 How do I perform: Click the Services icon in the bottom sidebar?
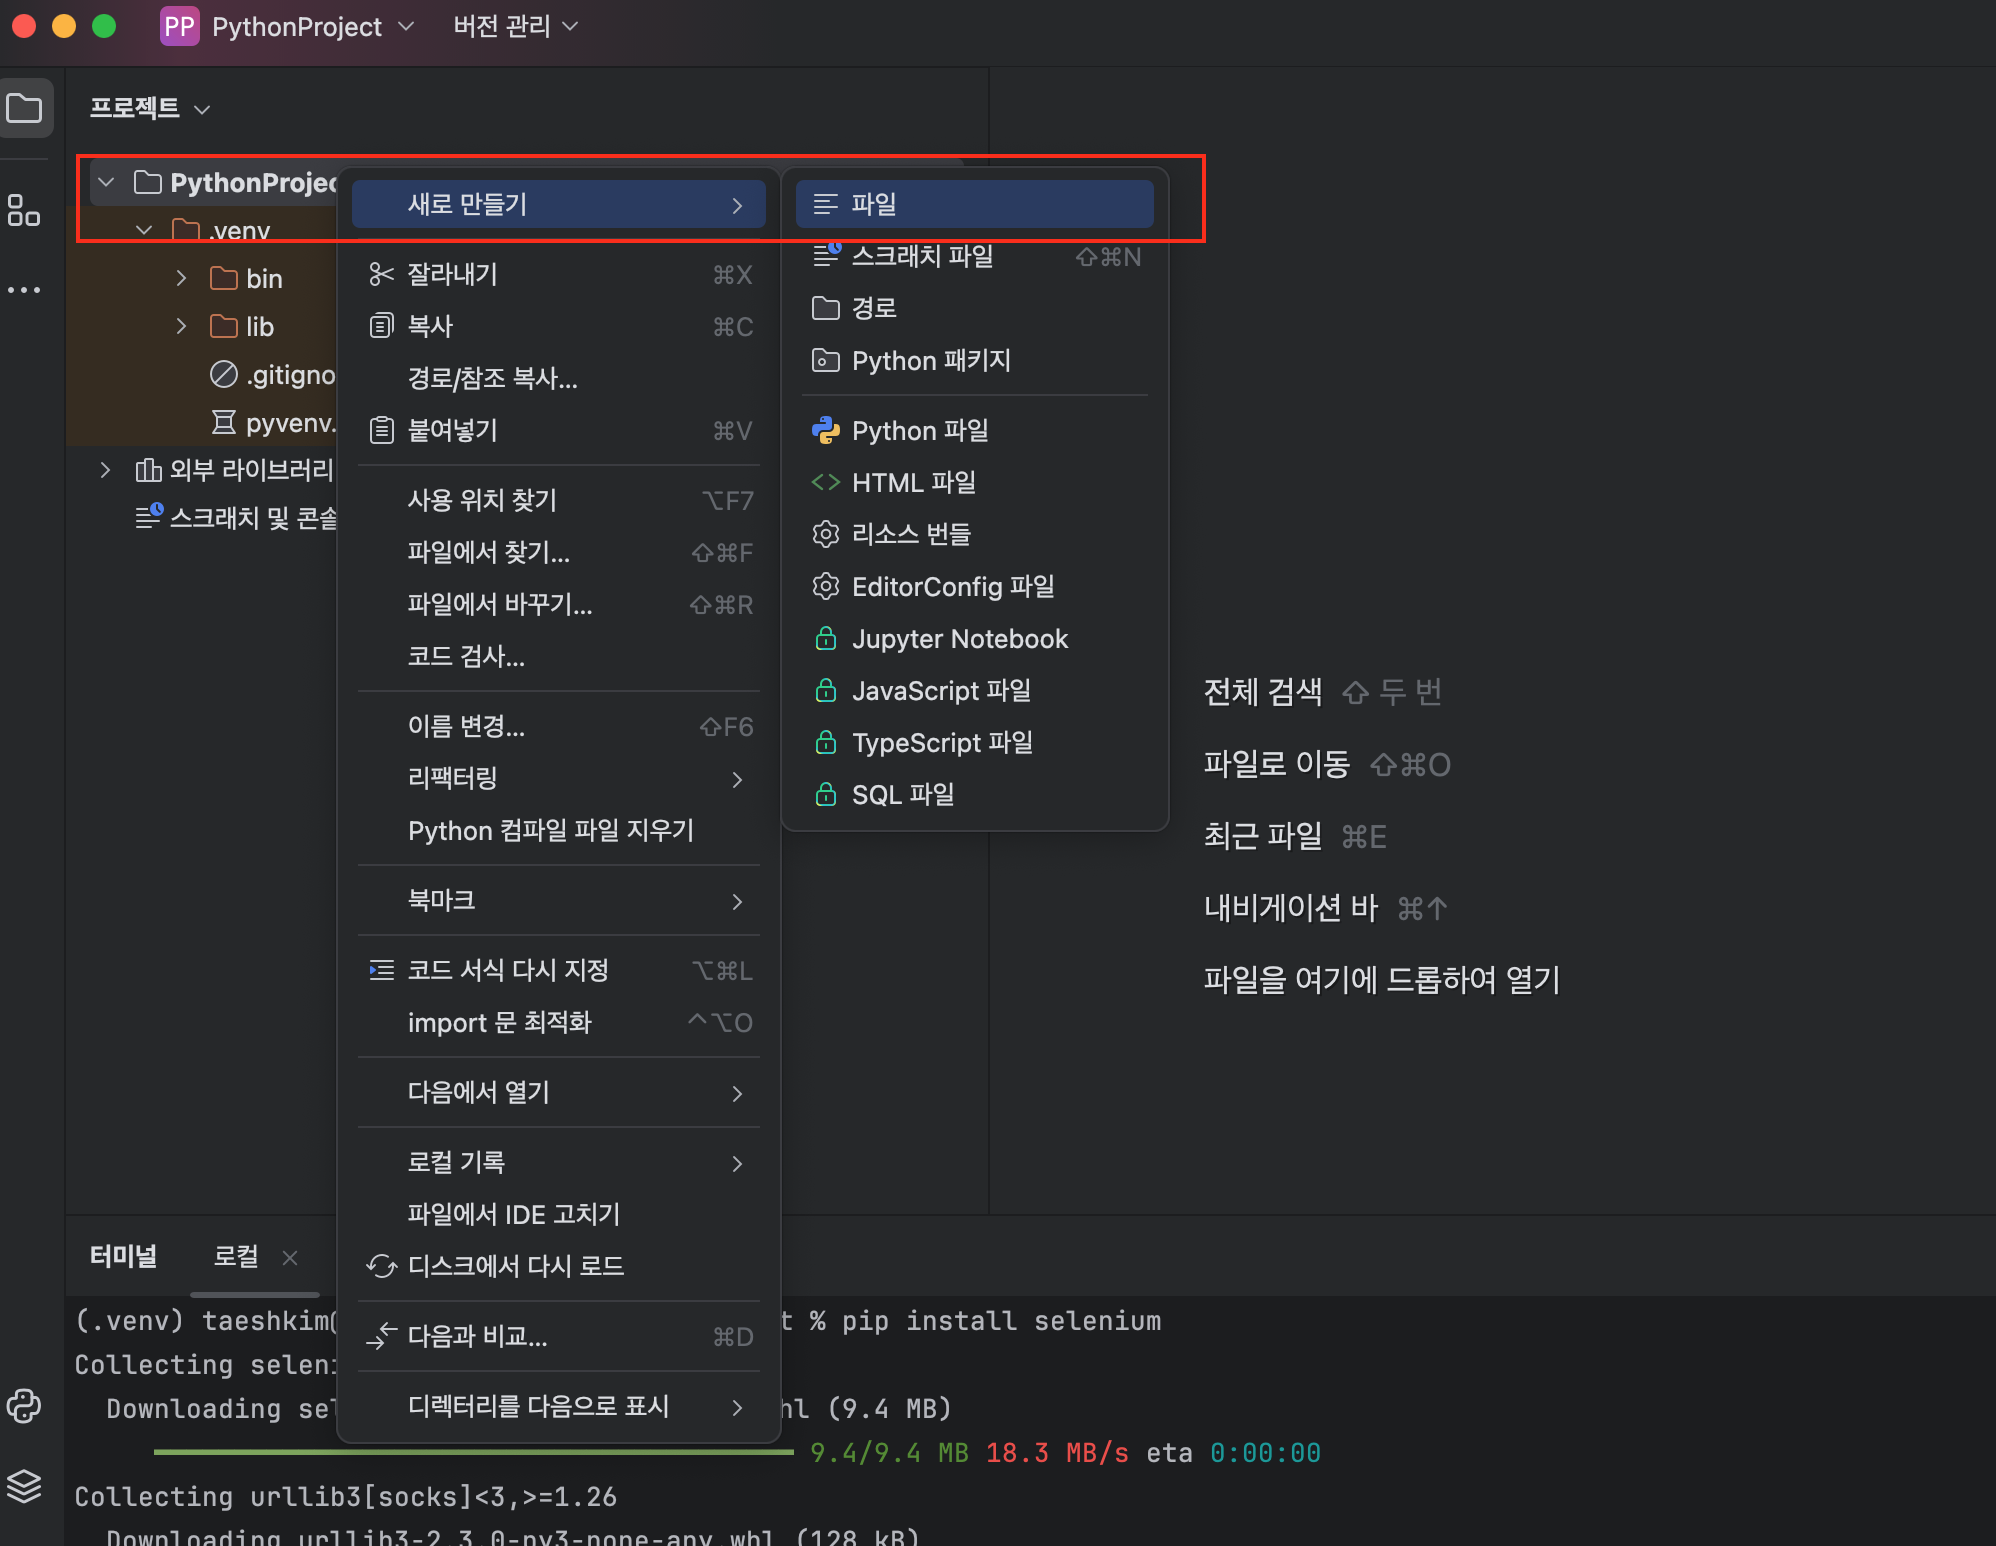click(25, 1487)
